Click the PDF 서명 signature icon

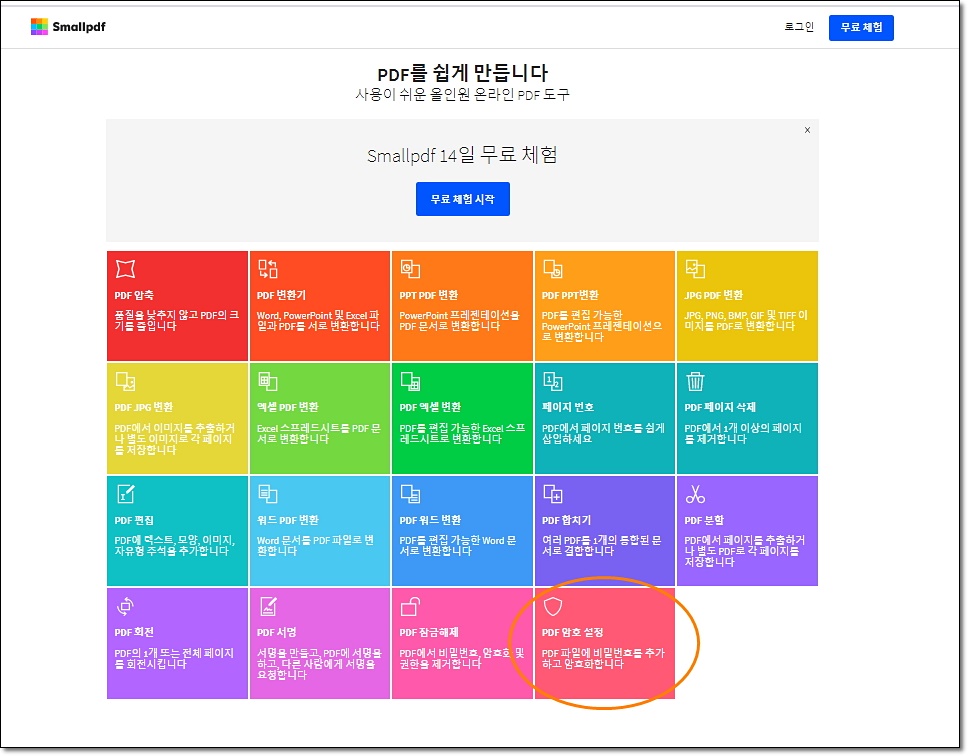268,606
